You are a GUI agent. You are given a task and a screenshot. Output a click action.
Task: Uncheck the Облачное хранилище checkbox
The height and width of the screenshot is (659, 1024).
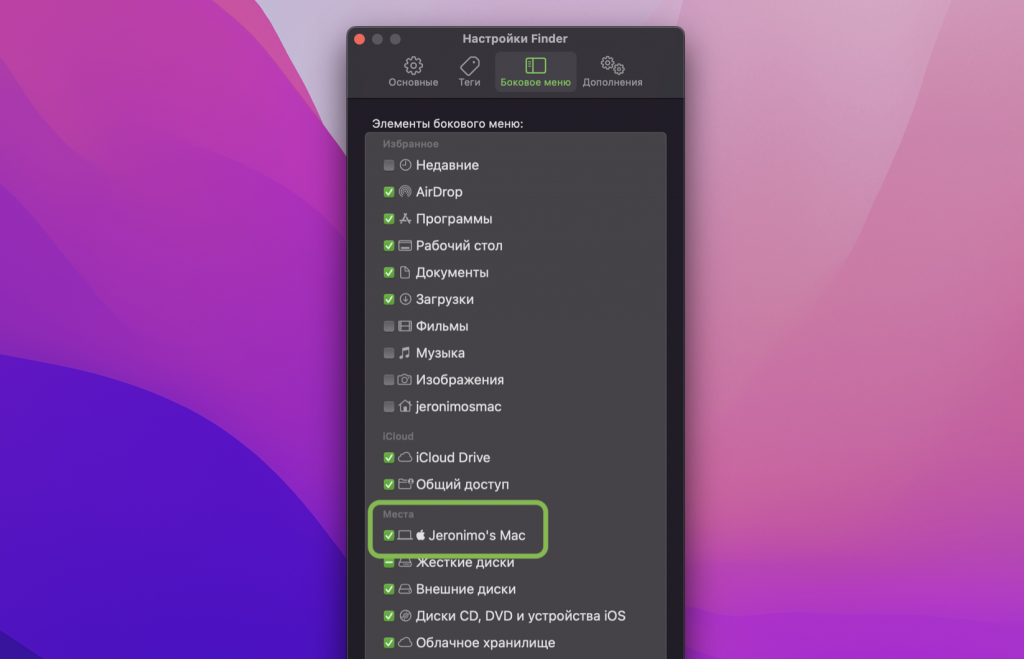click(x=389, y=643)
